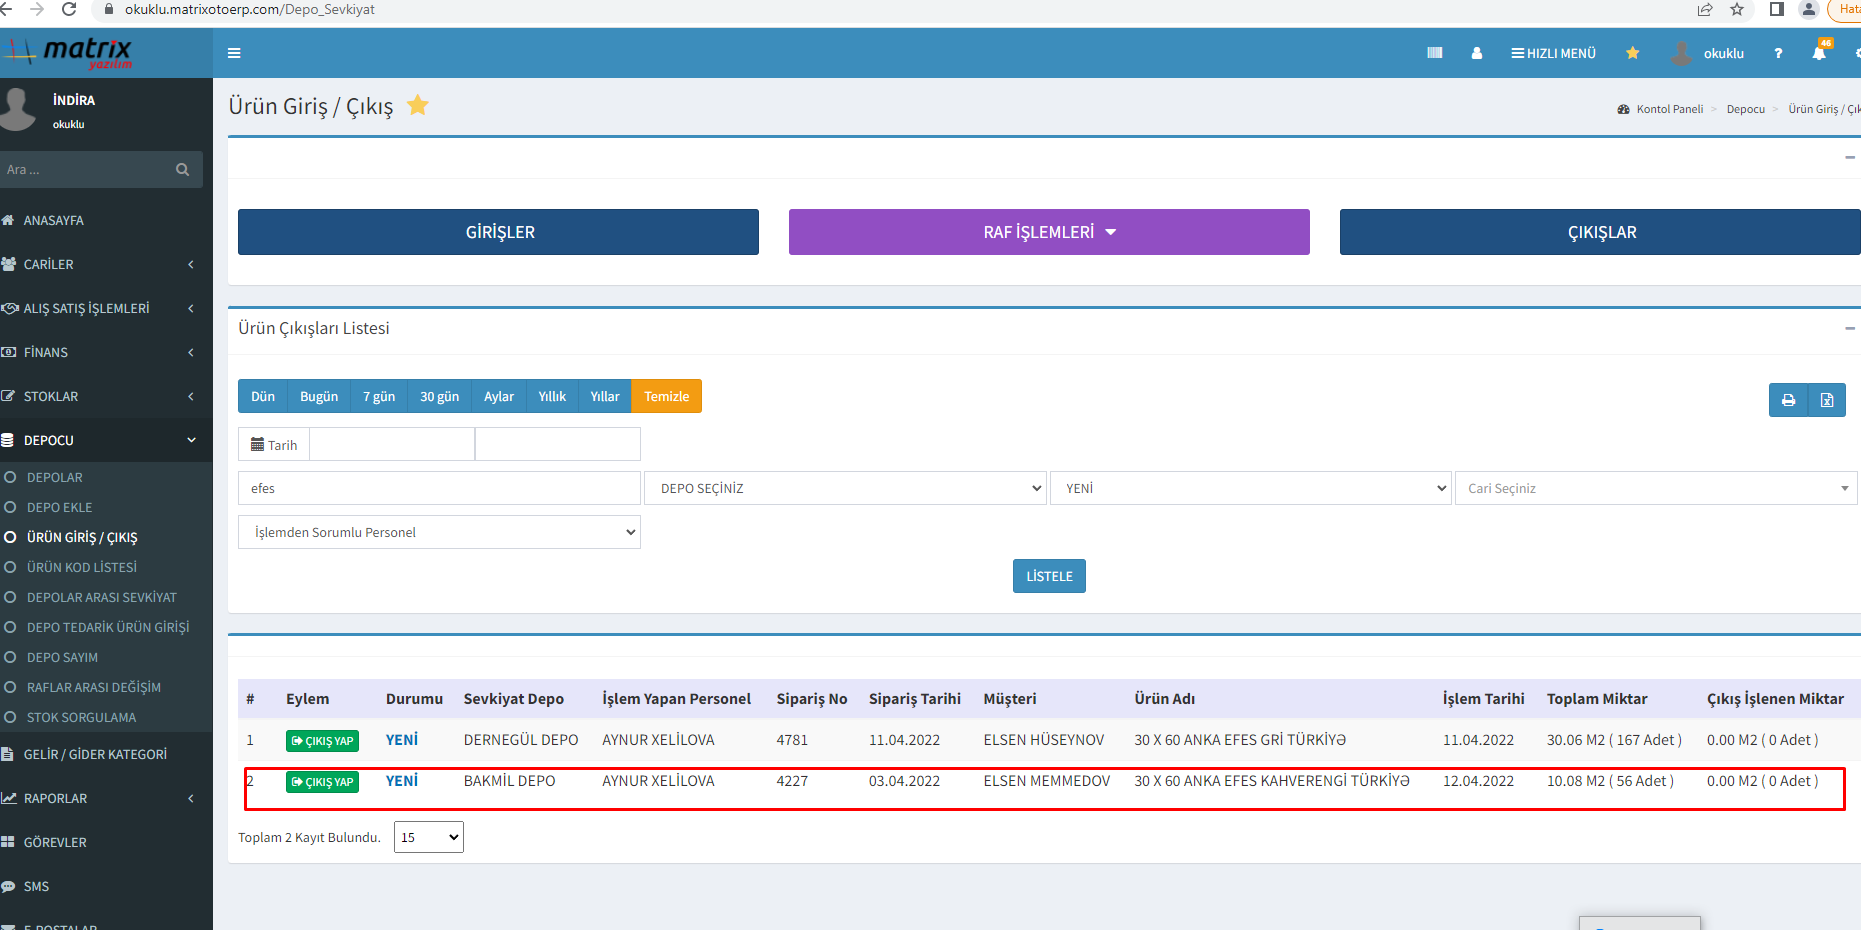Screen dimensions: 1861x930
Task: Open DEPOLAR ARASI SEVKİYAT in sidebar
Action: tap(101, 597)
